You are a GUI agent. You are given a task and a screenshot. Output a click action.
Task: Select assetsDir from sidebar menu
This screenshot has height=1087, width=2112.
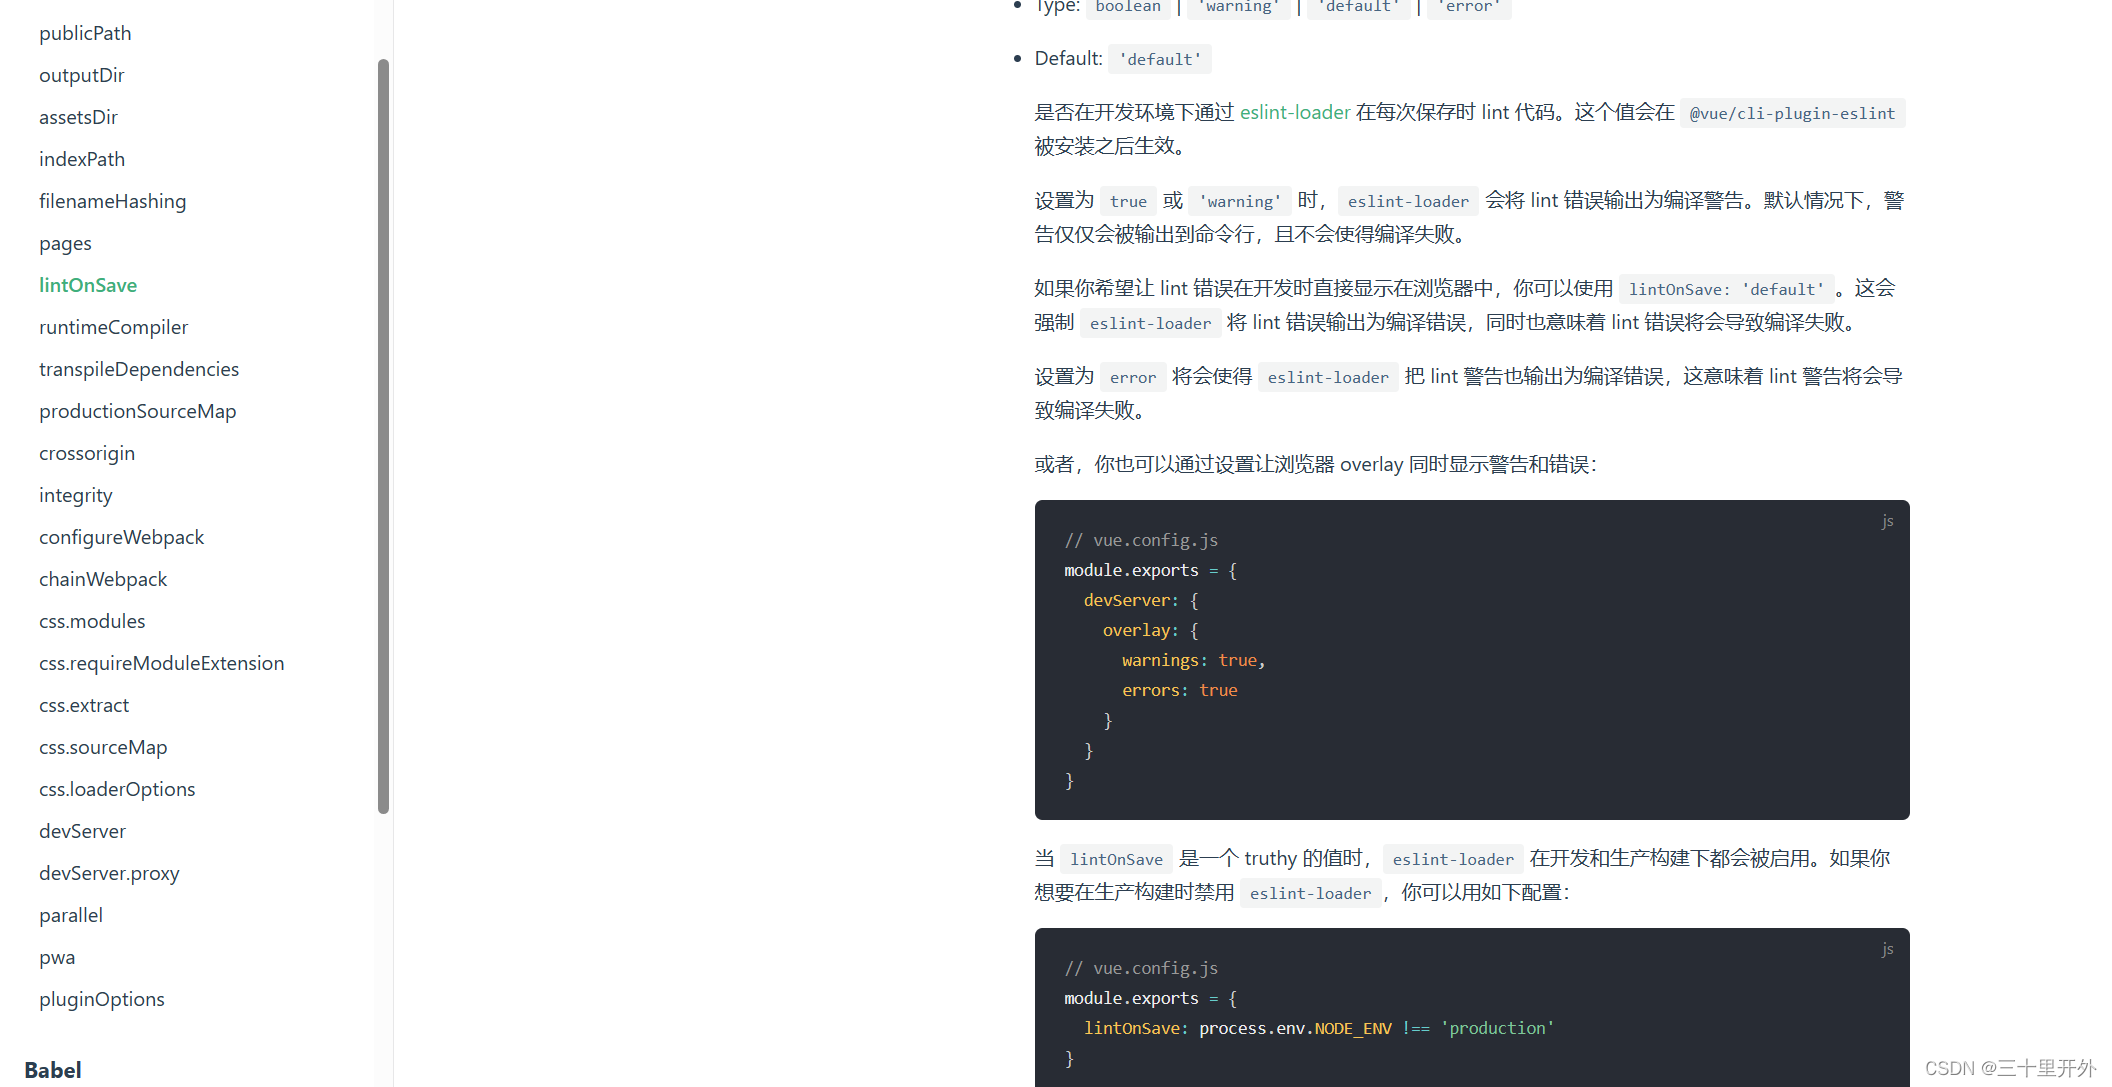coord(79,116)
